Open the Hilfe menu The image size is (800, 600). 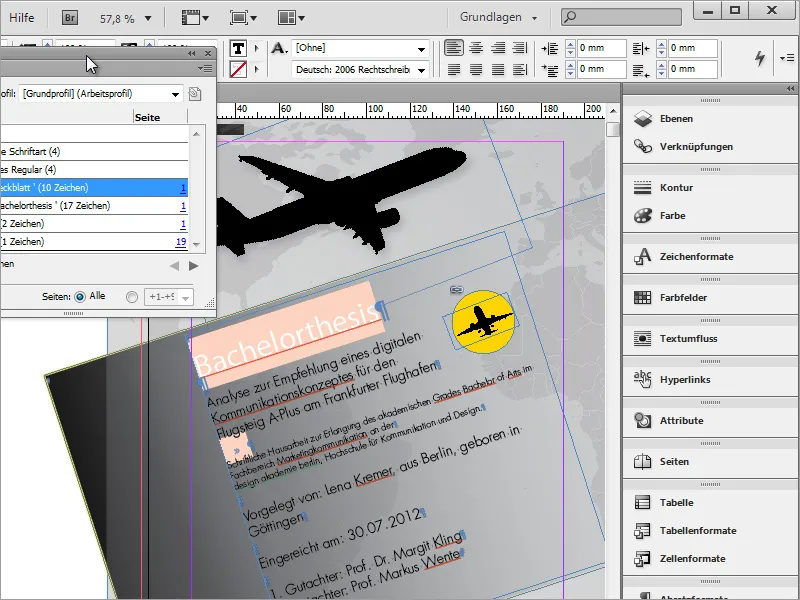pos(21,18)
